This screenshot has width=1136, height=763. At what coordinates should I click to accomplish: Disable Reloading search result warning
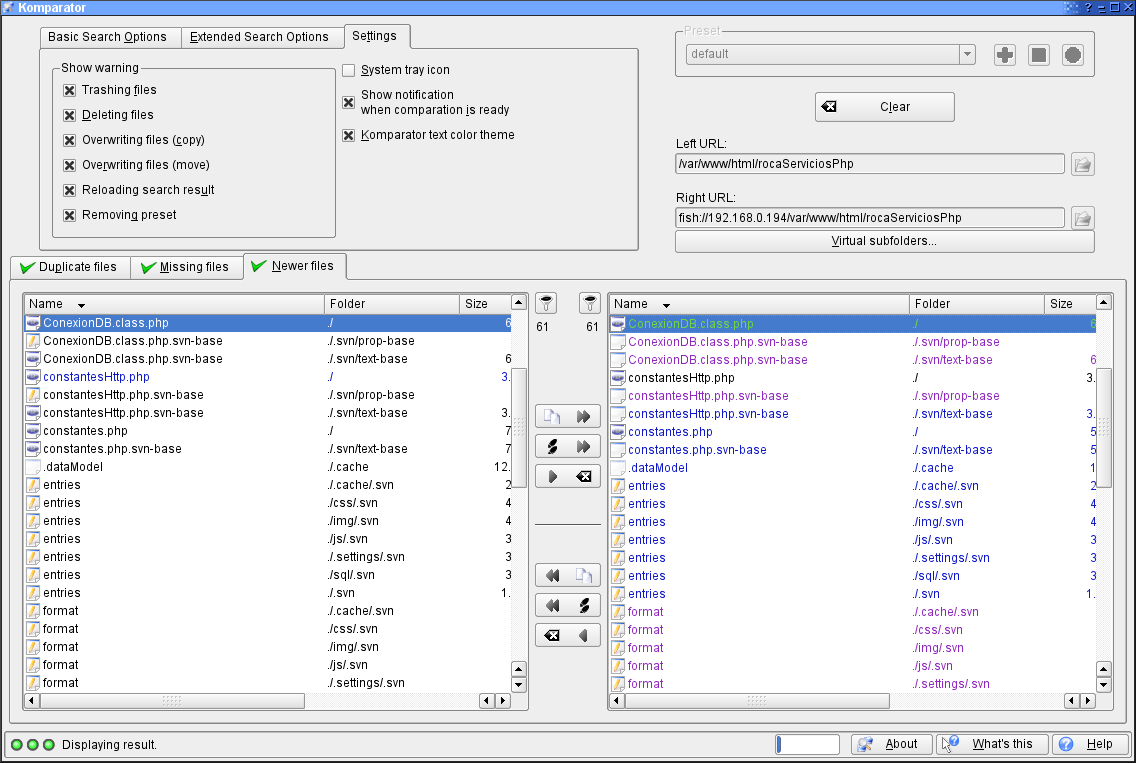coord(70,191)
